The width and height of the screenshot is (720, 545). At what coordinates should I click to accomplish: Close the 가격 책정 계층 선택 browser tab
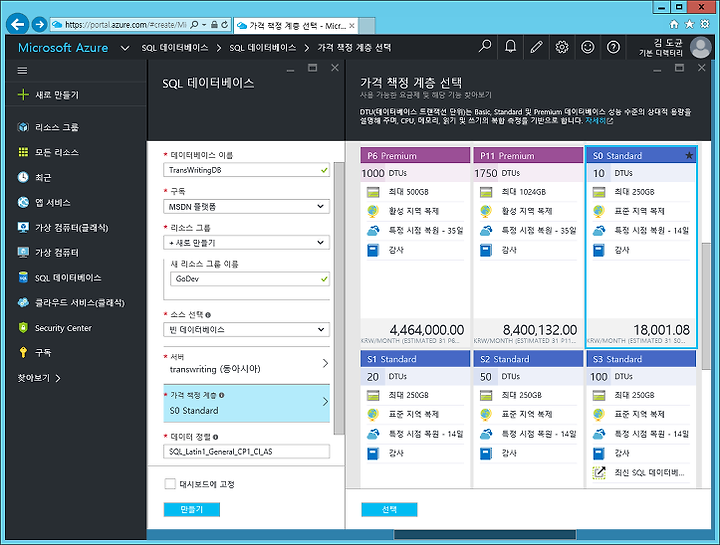(x=352, y=26)
